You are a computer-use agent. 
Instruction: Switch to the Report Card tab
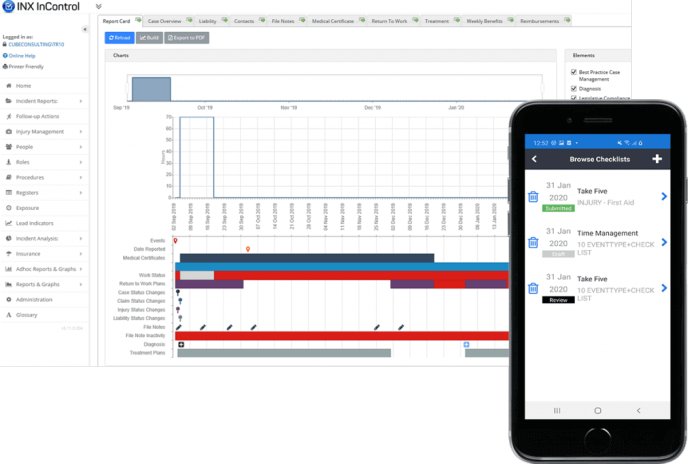[120, 21]
